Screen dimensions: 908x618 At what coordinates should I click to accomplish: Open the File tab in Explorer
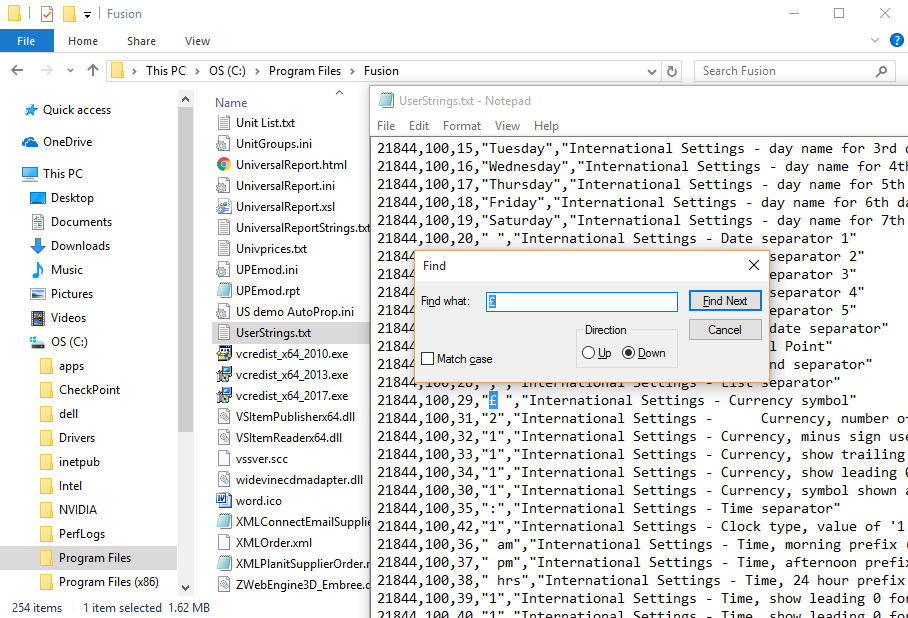click(x=26, y=41)
